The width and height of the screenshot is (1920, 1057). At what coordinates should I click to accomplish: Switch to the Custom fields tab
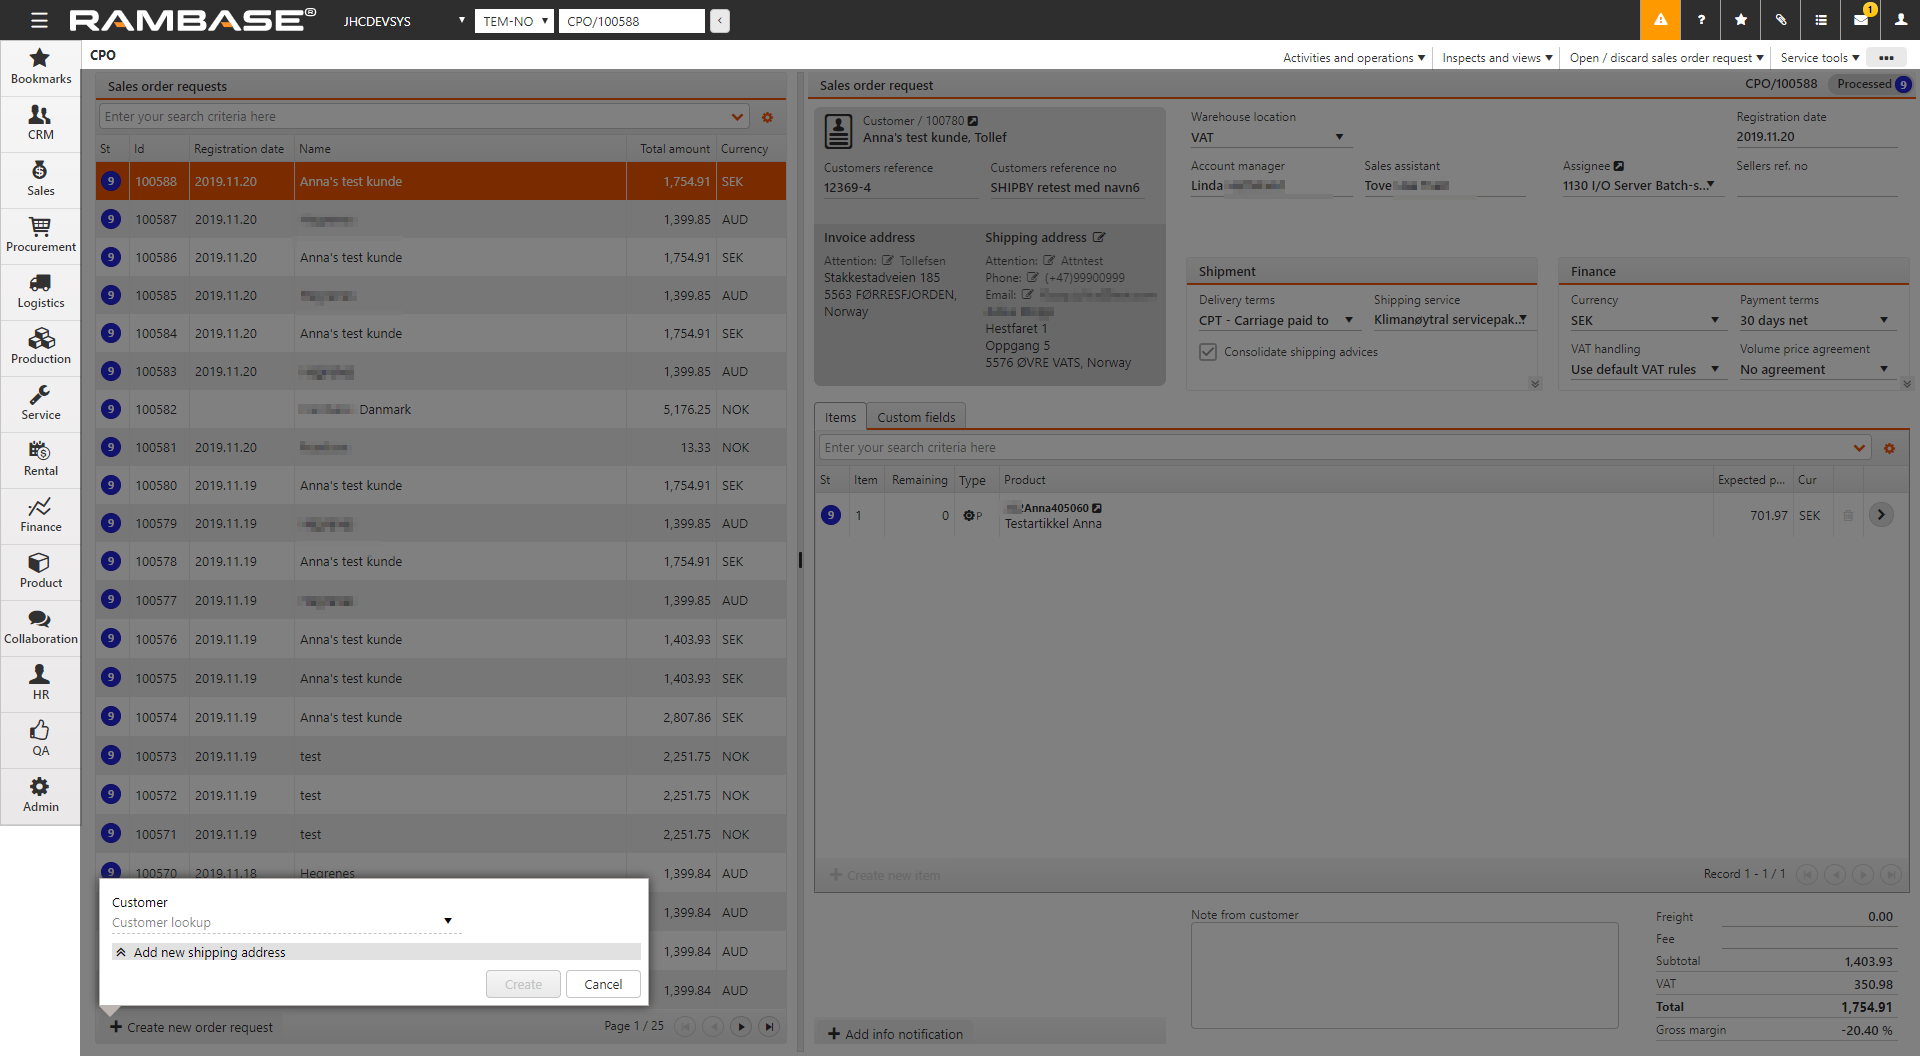tap(915, 418)
